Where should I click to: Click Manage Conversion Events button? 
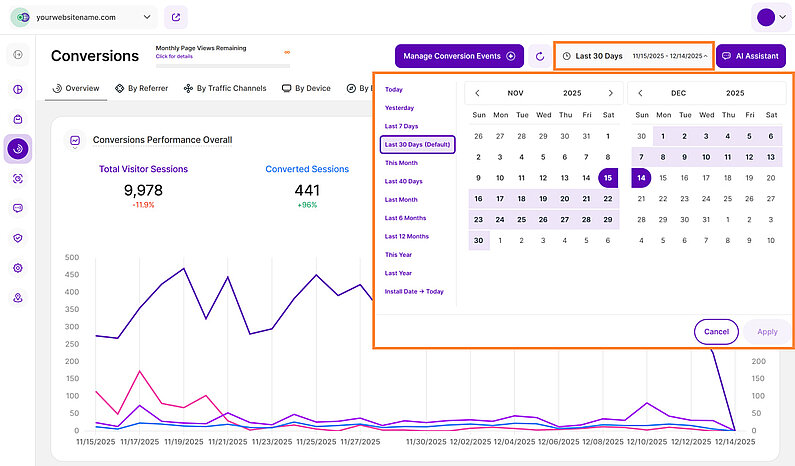pos(459,56)
